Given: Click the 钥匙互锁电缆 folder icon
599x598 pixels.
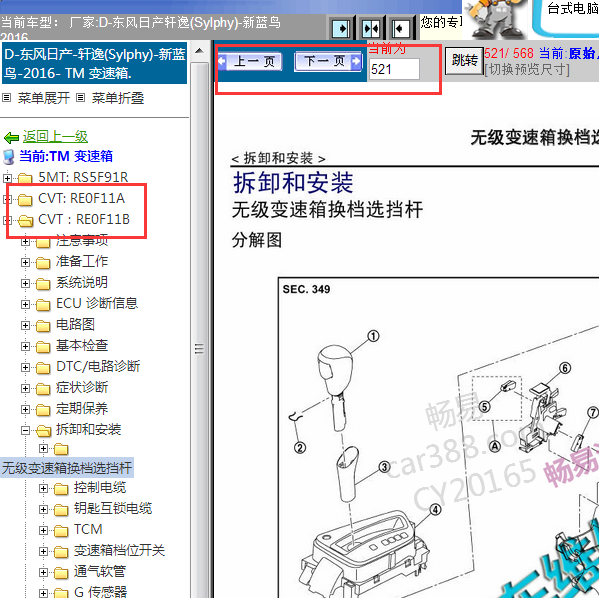Looking at the screenshot, I should click(61, 510).
